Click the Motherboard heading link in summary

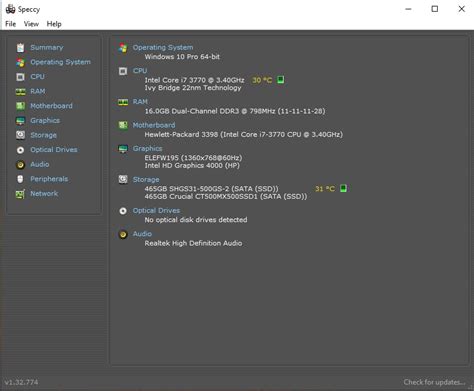point(154,125)
